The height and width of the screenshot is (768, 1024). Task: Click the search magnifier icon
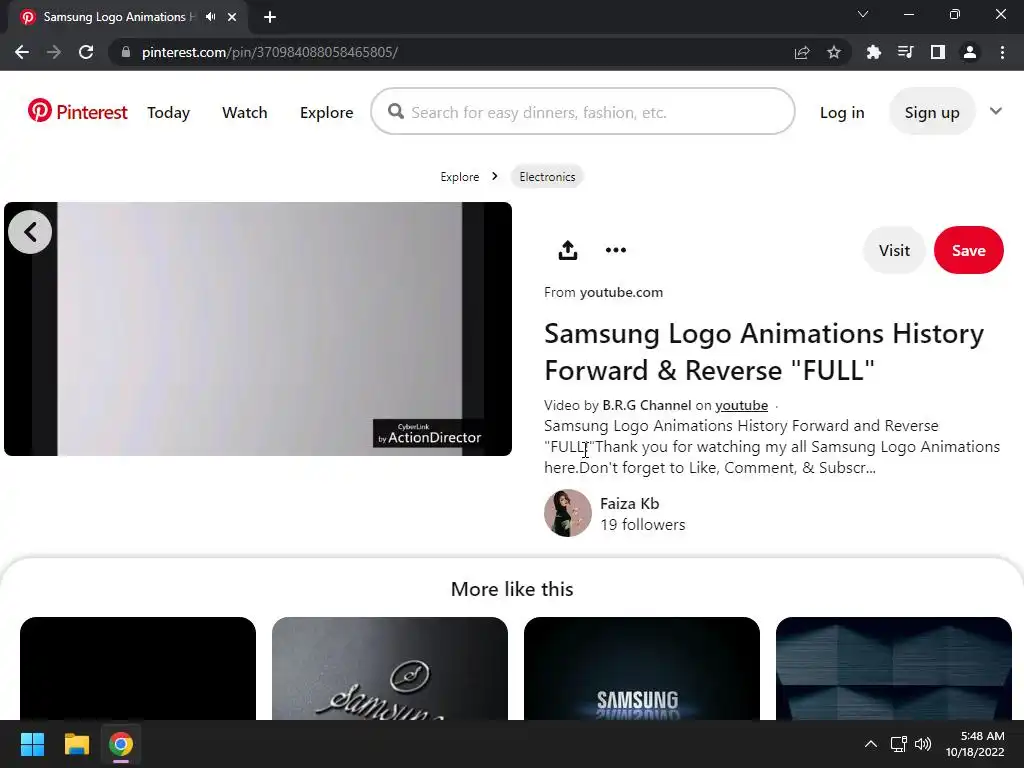click(x=396, y=112)
